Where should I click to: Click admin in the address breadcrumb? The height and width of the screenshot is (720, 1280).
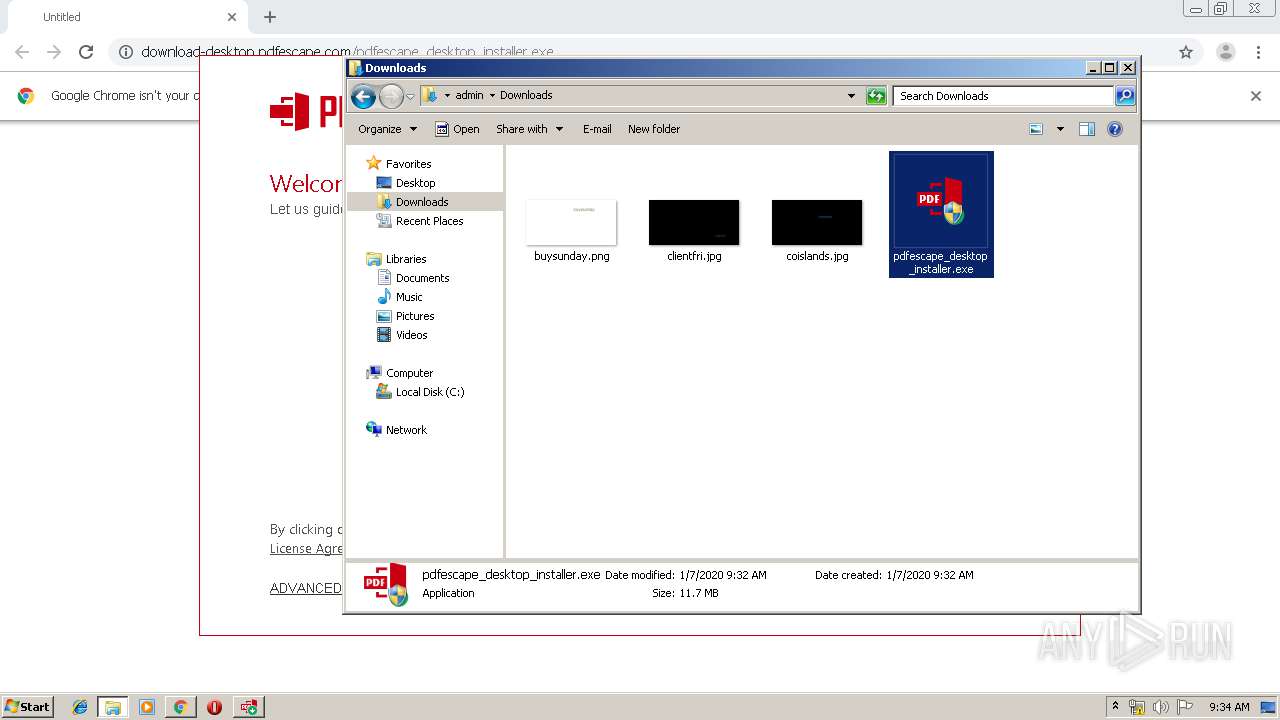coord(469,96)
